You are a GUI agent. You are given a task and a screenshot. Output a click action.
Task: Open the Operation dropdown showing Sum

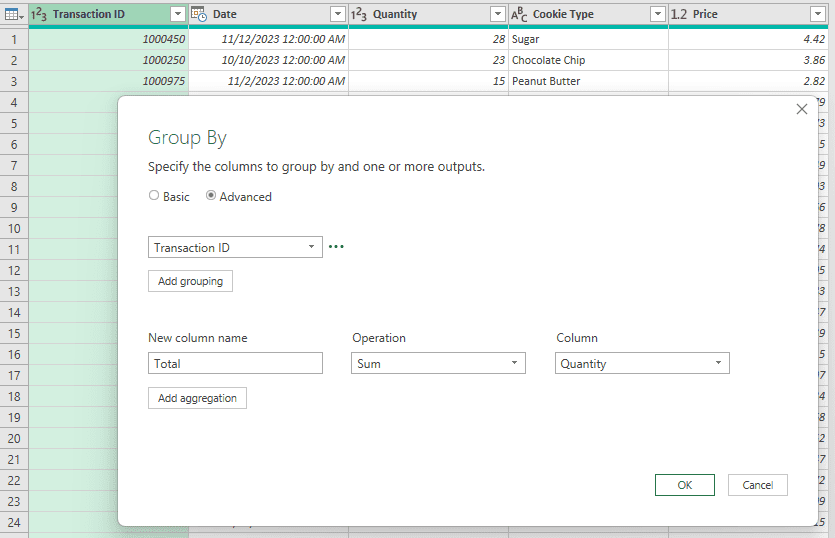pyautogui.click(x=438, y=364)
